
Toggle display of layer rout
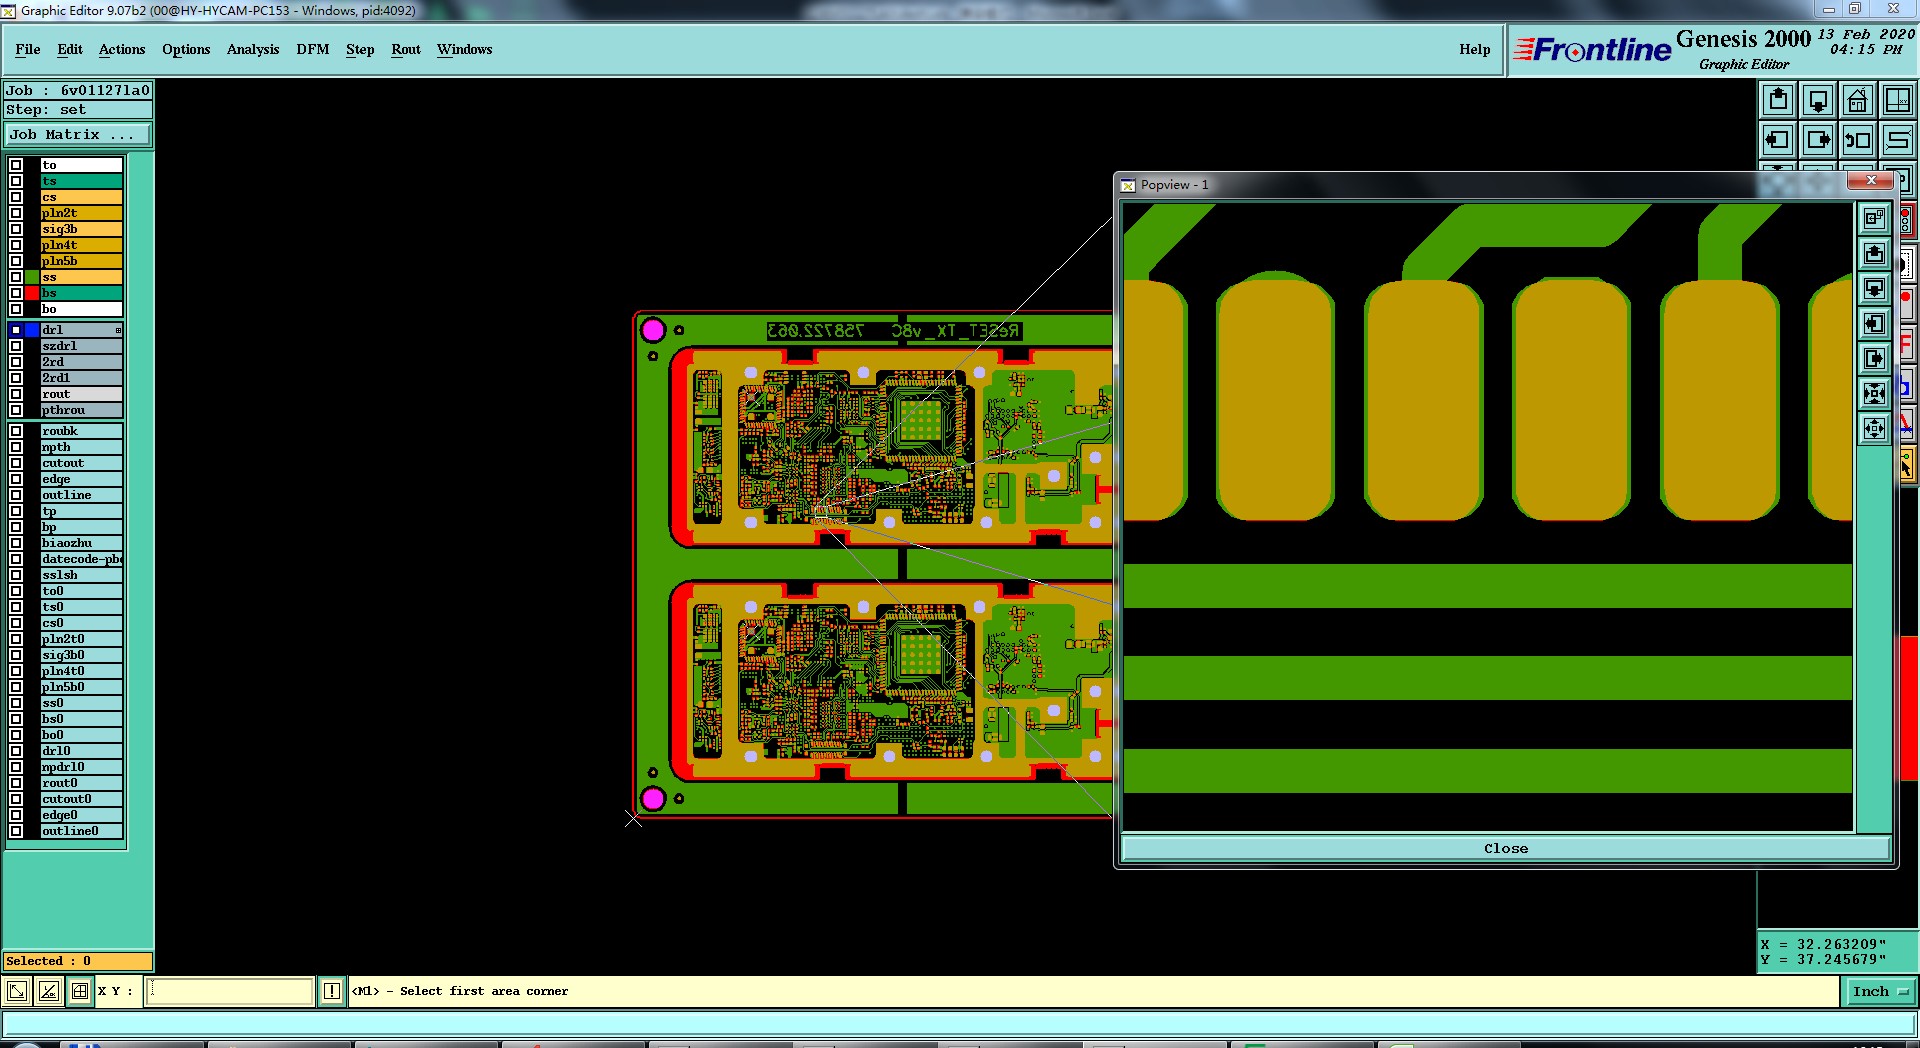pos(16,394)
